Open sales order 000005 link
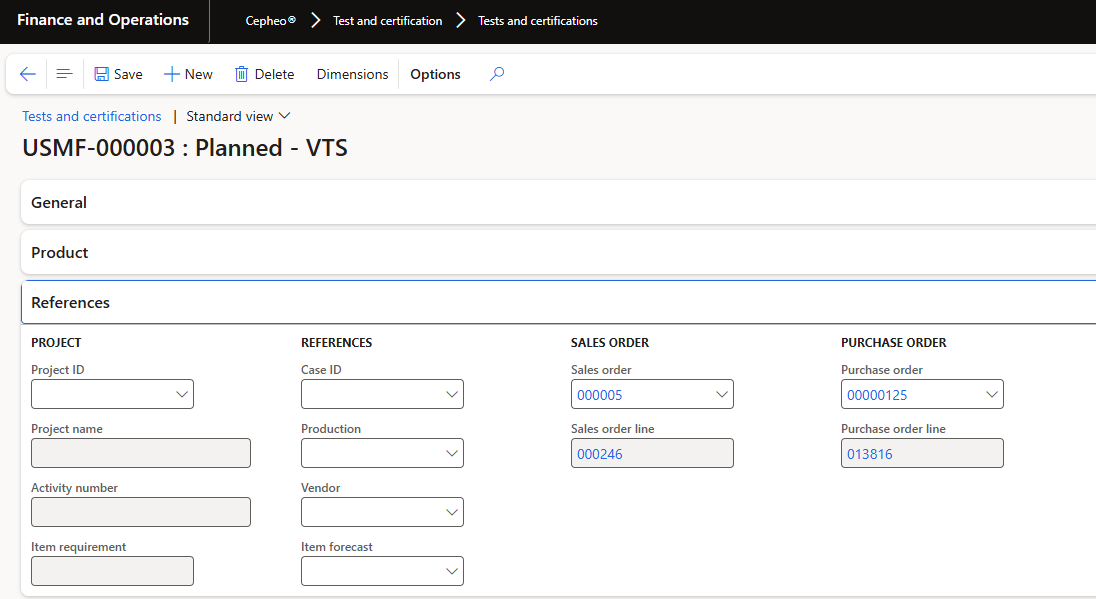Image resolution: width=1096 pixels, height=599 pixels. 600,395
